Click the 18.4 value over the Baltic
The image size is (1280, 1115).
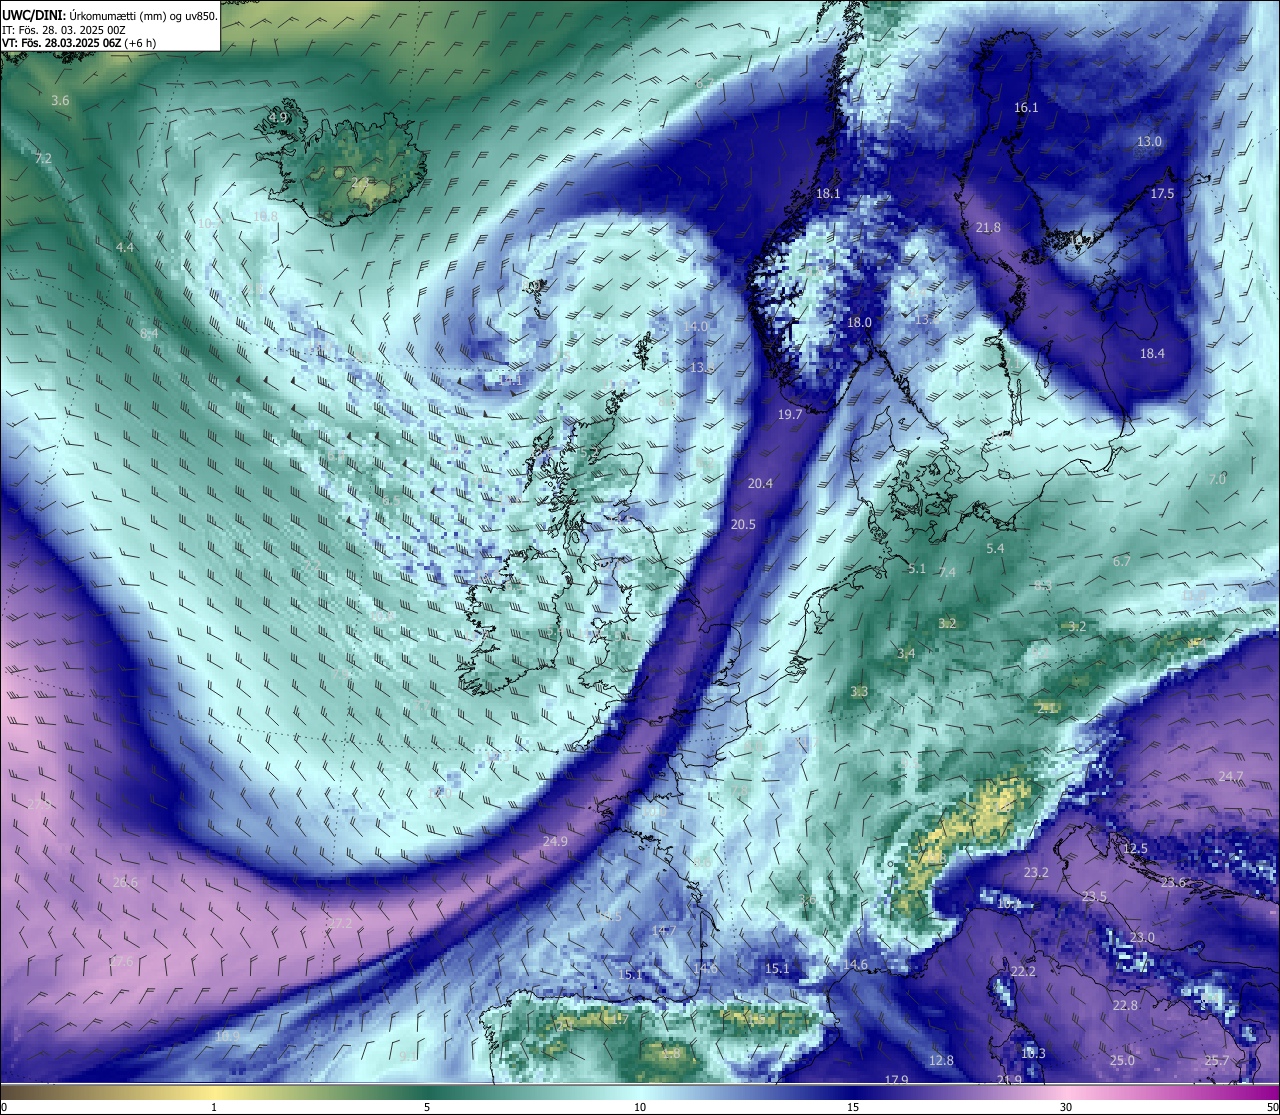point(1152,353)
